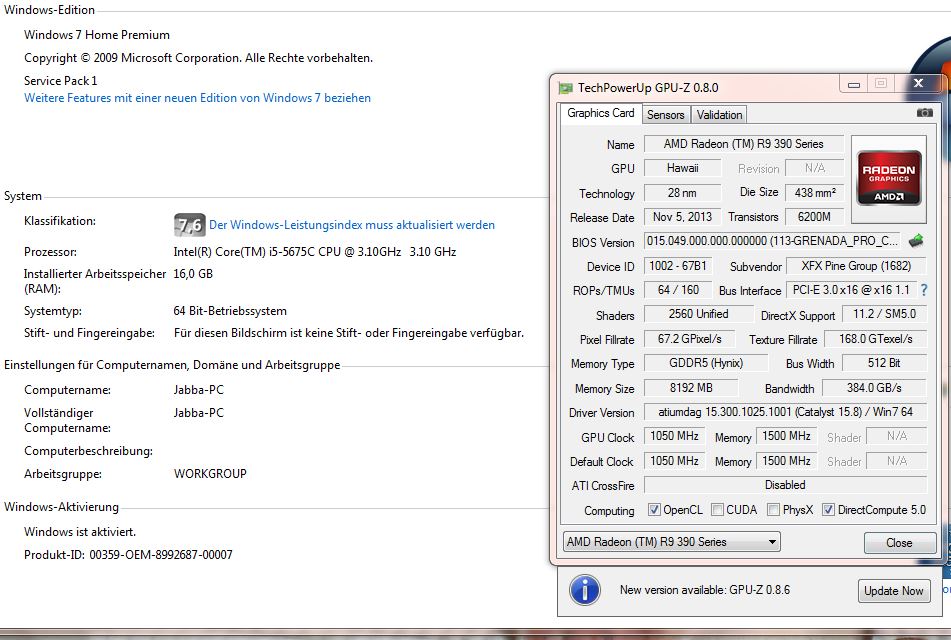
Task: Click the Service Pack 1 text
Action: pos(61,81)
